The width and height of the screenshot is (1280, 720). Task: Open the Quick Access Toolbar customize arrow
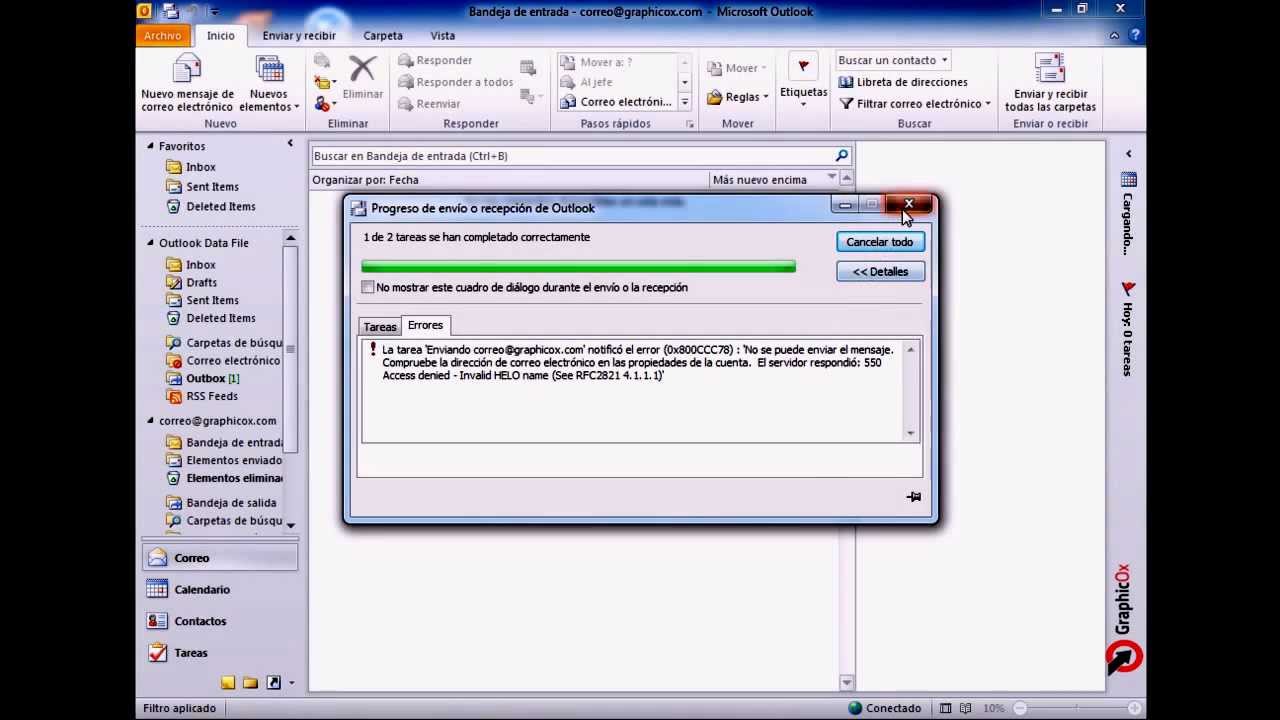(x=214, y=11)
